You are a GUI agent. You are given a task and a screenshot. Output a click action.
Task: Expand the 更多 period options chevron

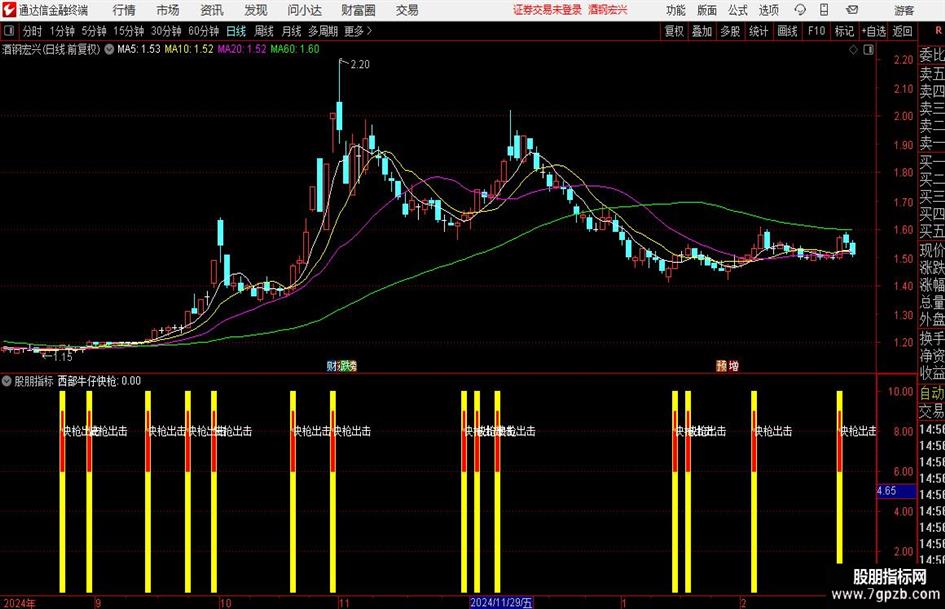(x=369, y=31)
